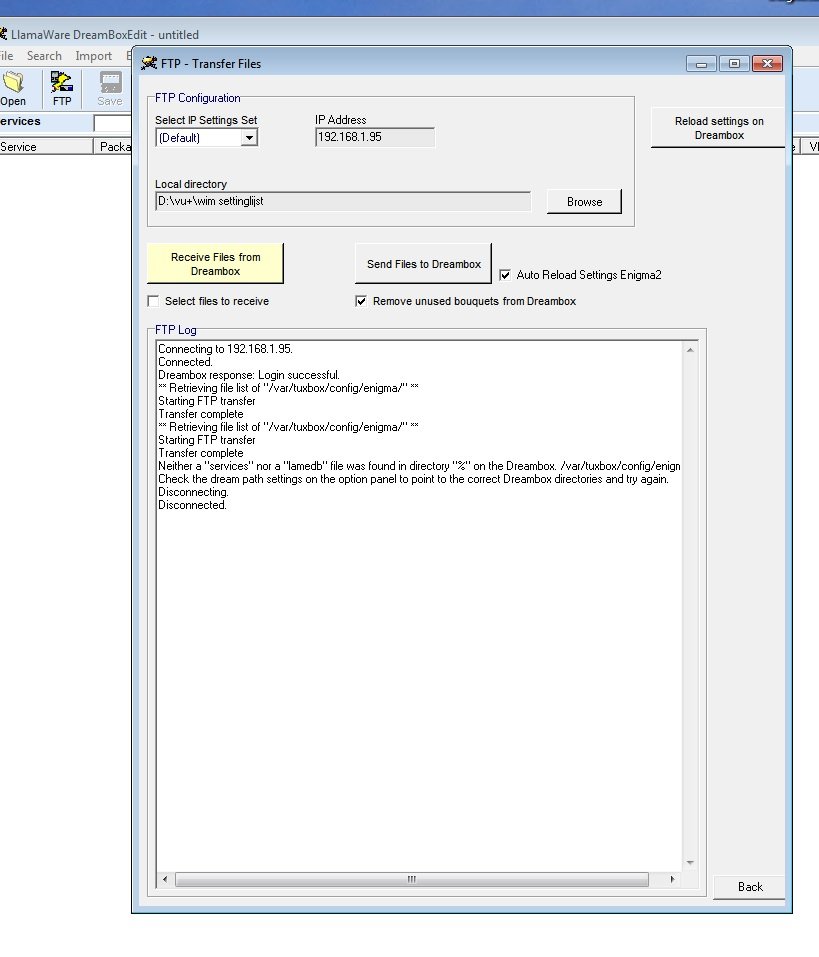Click log line starting 'Neither a "services" nor'

click(x=419, y=466)
